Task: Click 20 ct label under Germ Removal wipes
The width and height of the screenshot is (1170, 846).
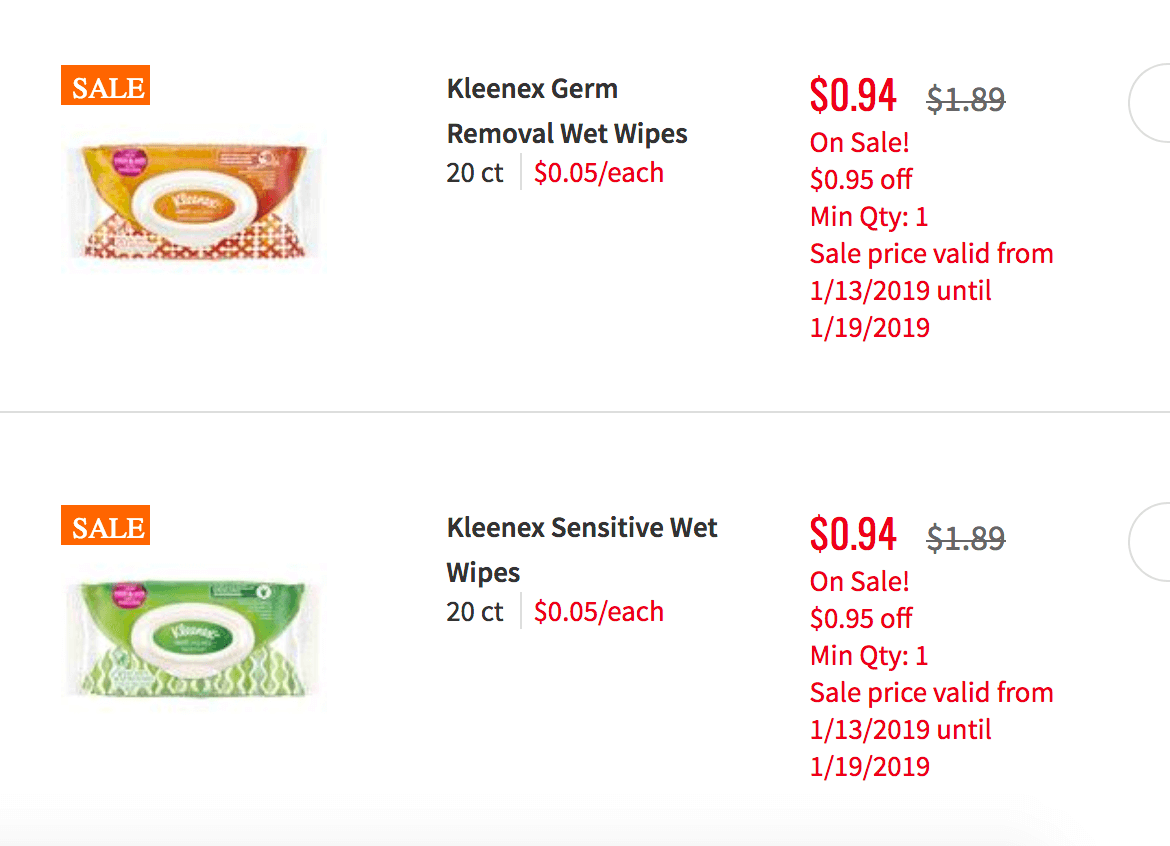Action: (x=475, y=173)
